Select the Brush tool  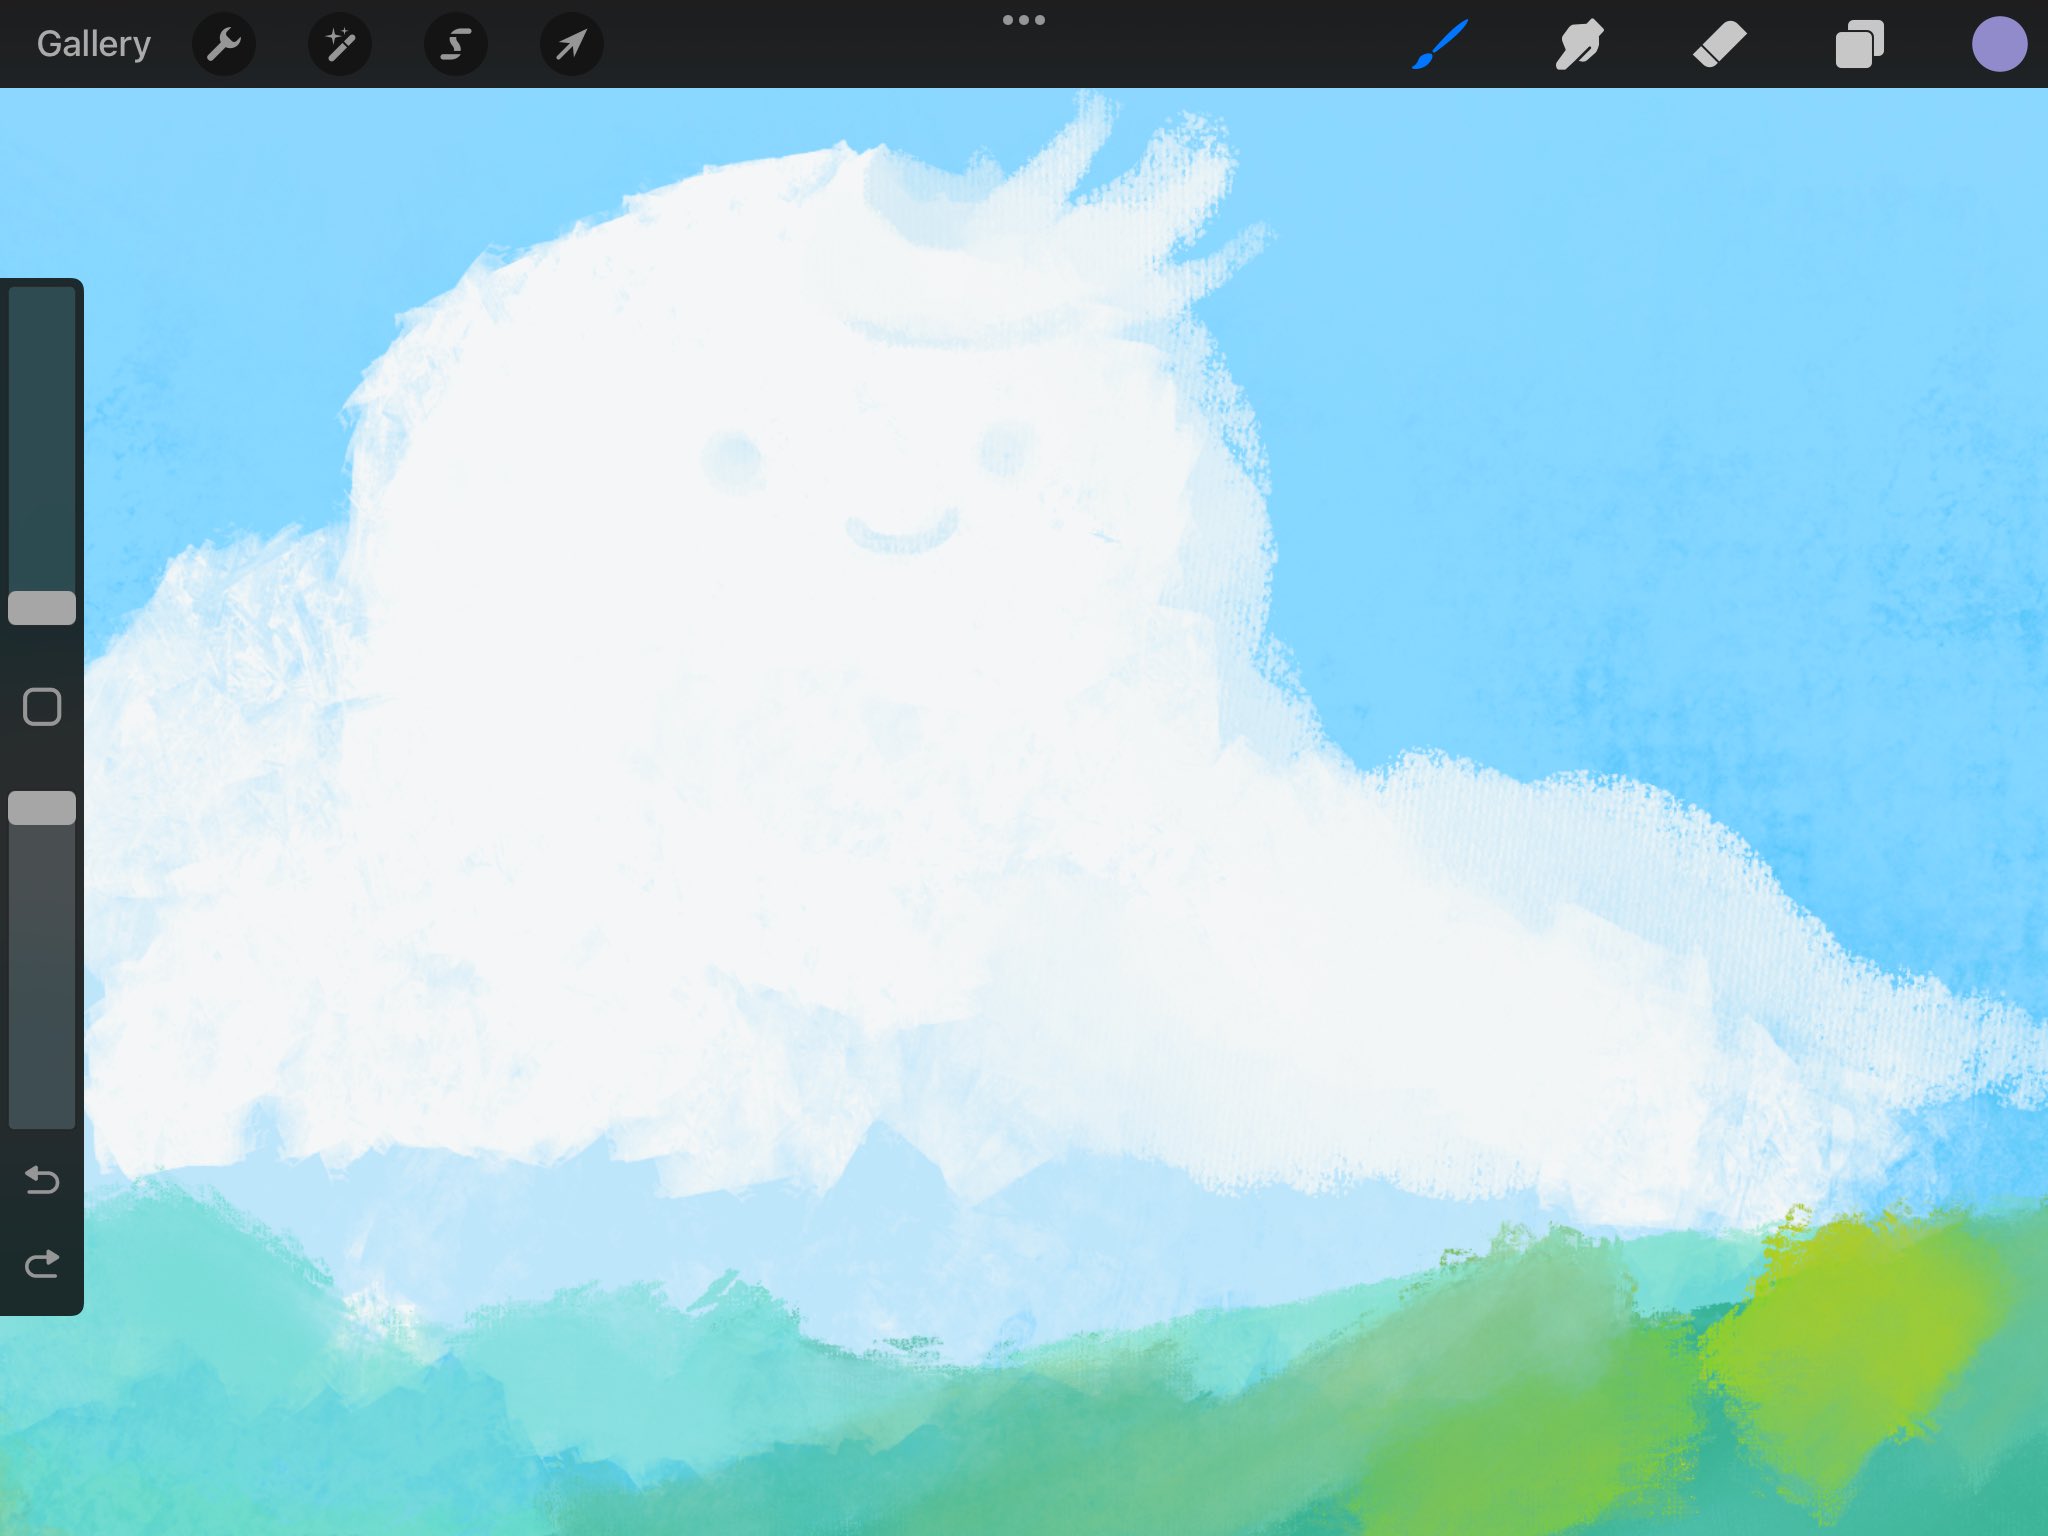click(x=1440, y=44)
